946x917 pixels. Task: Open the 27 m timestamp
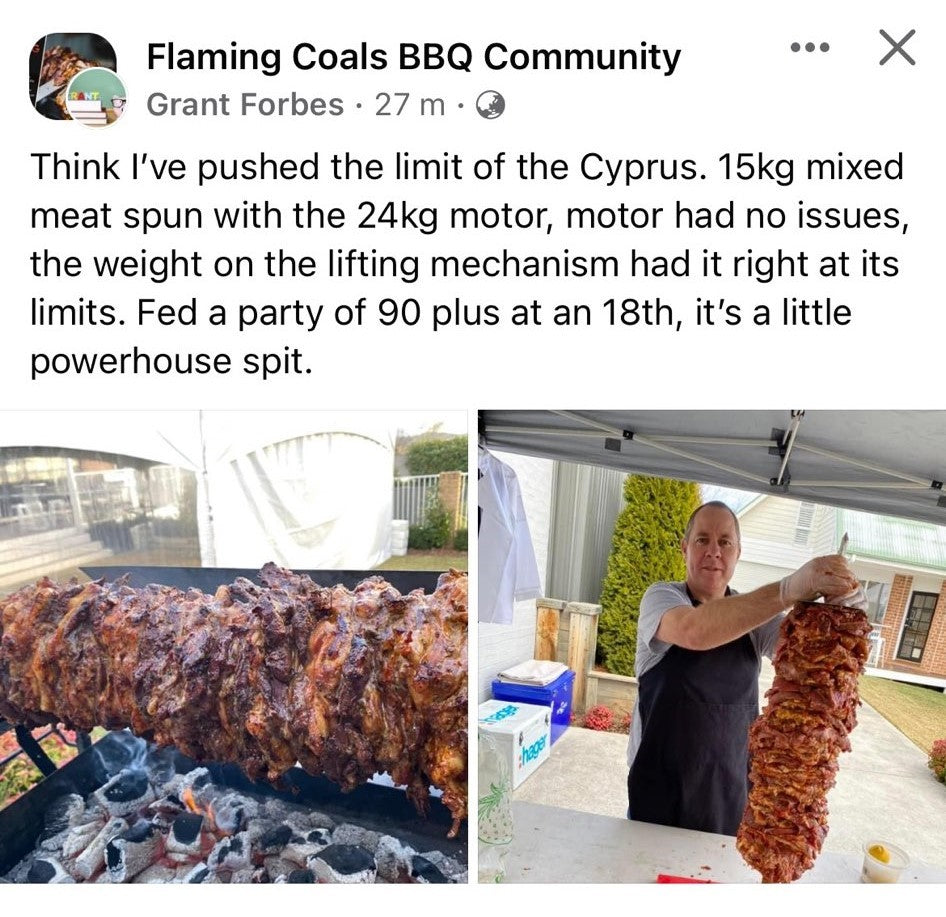(410, 105)
